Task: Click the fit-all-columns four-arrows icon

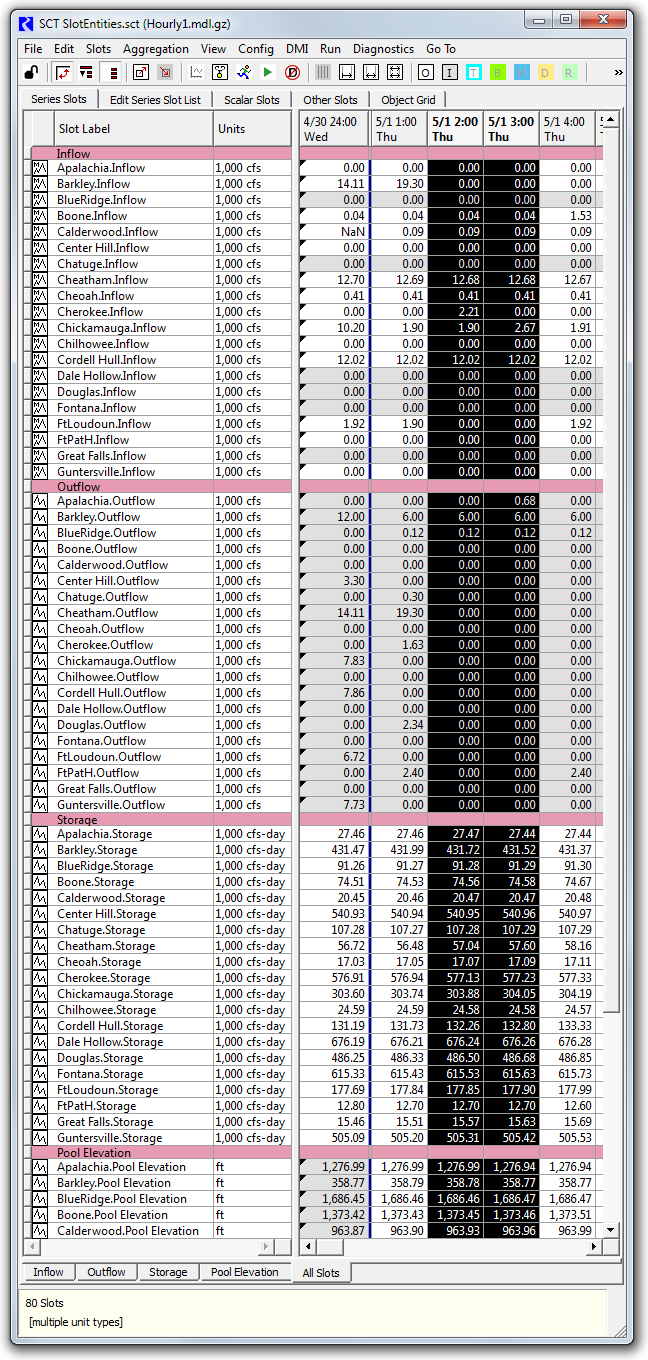Action: click(395, 72)
